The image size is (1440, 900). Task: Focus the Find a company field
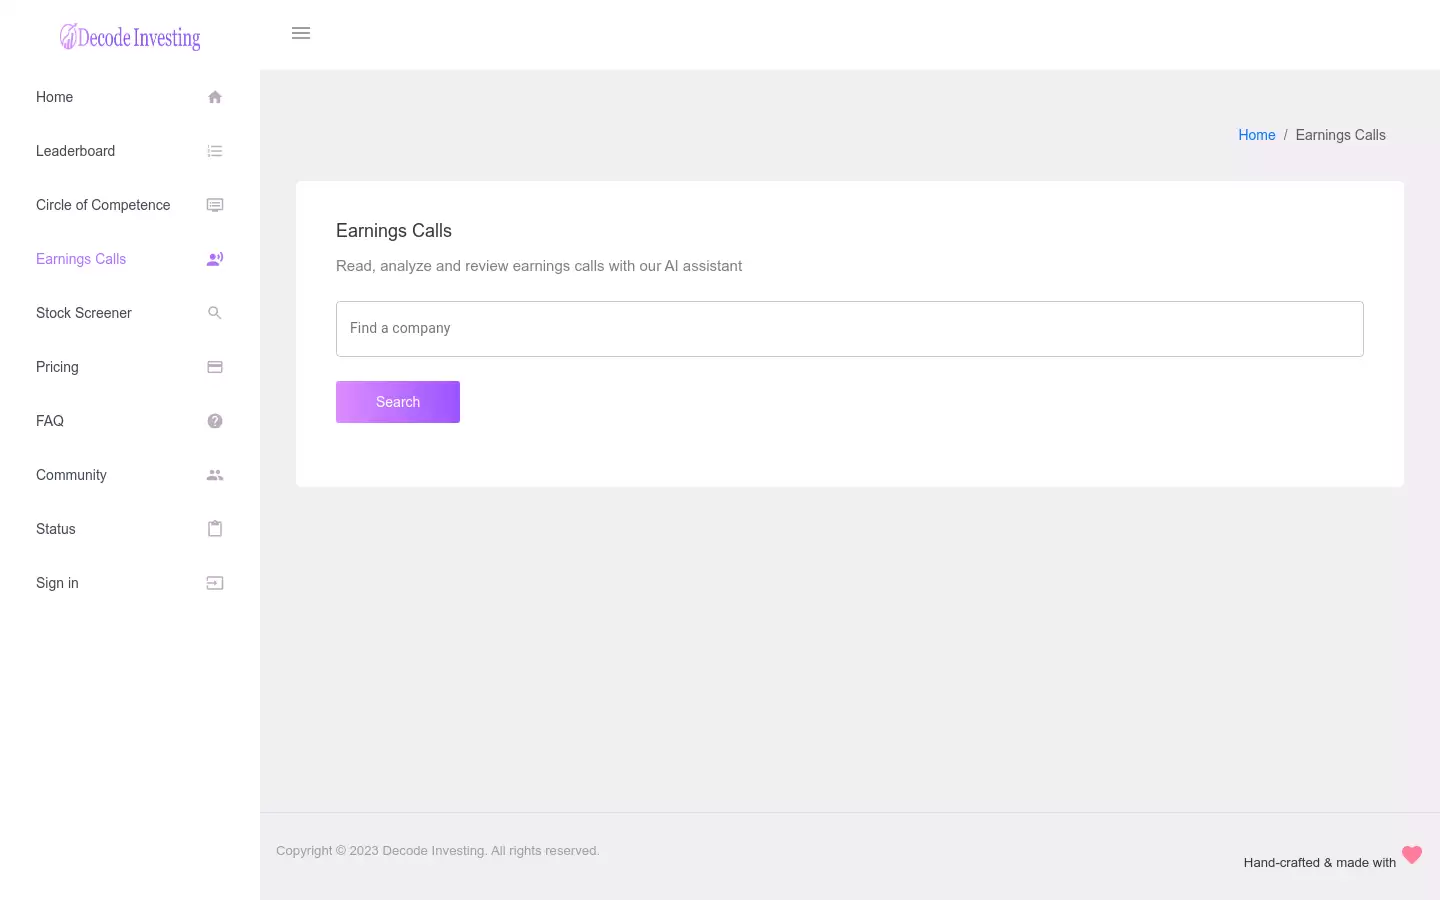click(x=850, y=329)
